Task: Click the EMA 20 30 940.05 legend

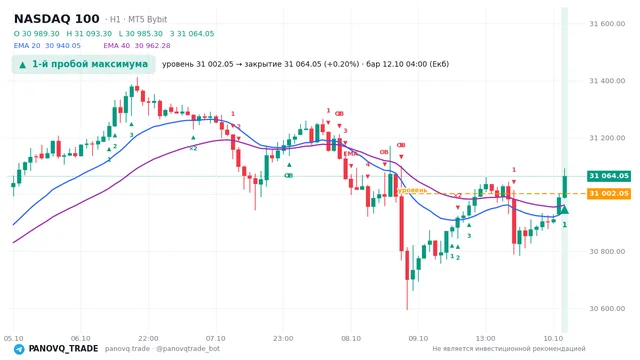Action: (x=47, y=46)
